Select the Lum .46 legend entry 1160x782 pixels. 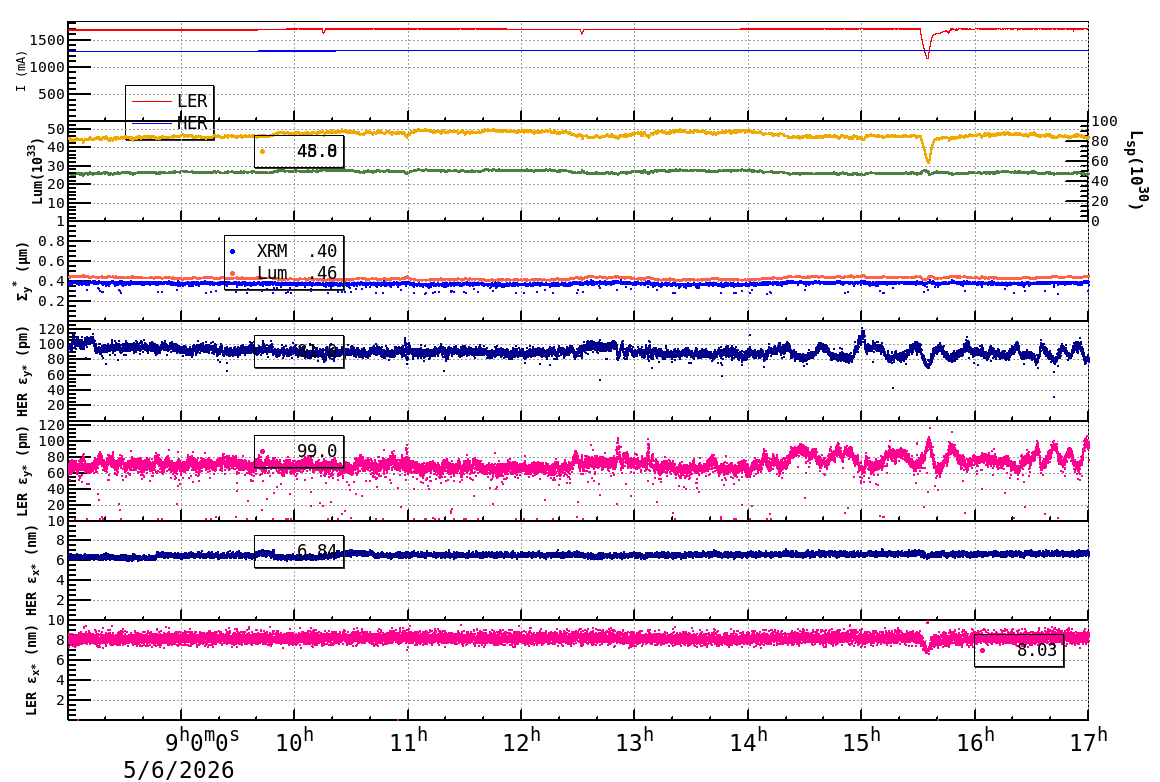tap(284, 273)
